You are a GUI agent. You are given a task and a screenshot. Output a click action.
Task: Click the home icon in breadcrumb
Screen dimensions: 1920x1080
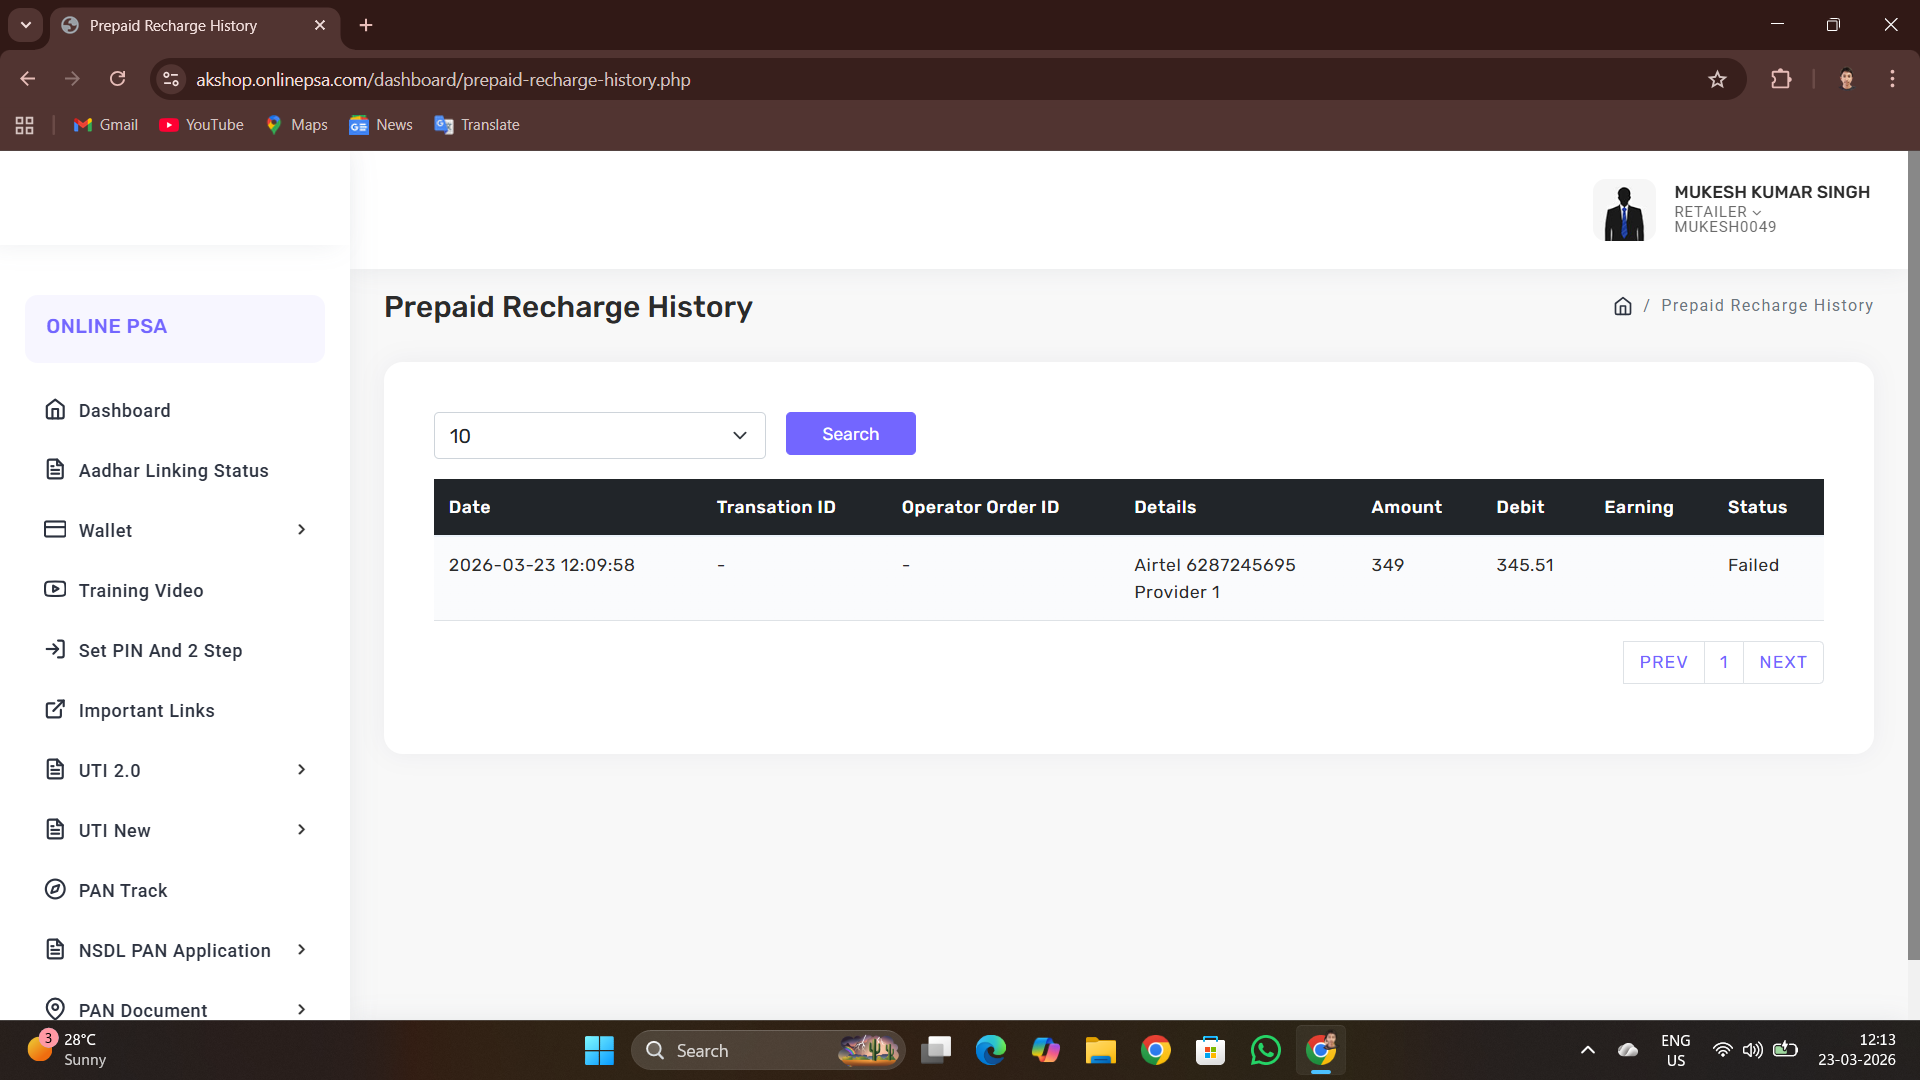1622,306
